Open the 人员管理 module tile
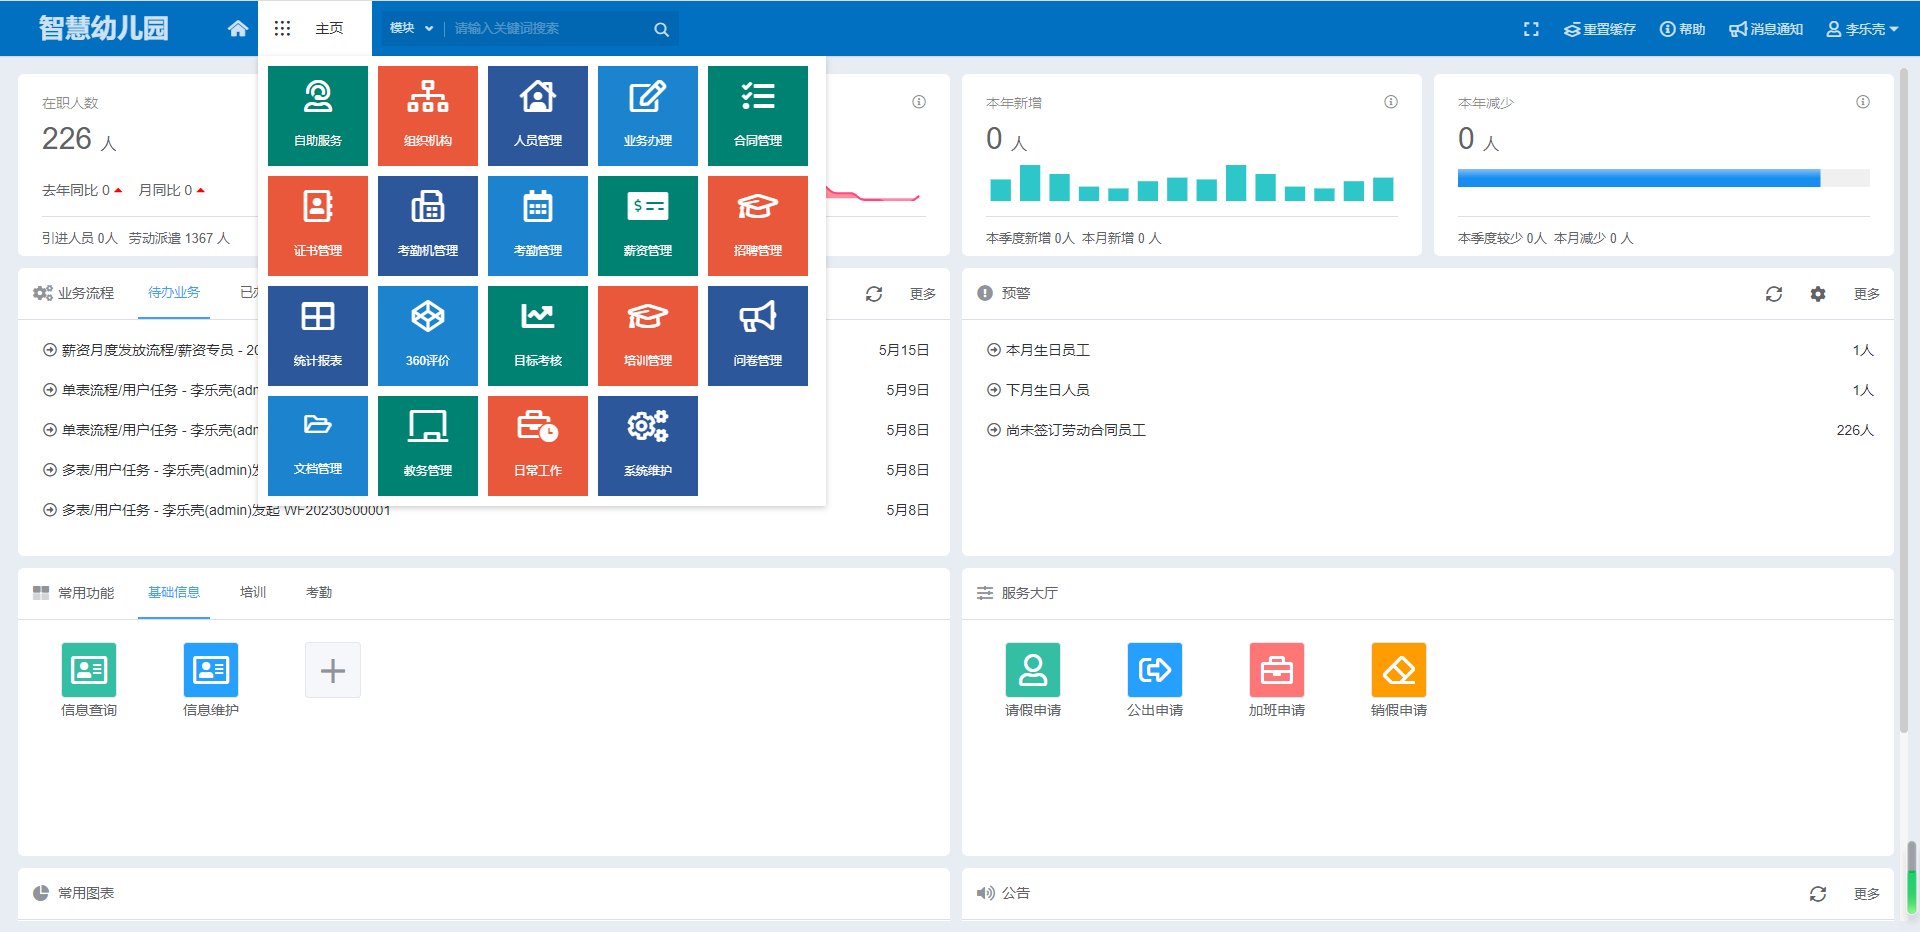 pyautogui.click(x=538, y=116)
